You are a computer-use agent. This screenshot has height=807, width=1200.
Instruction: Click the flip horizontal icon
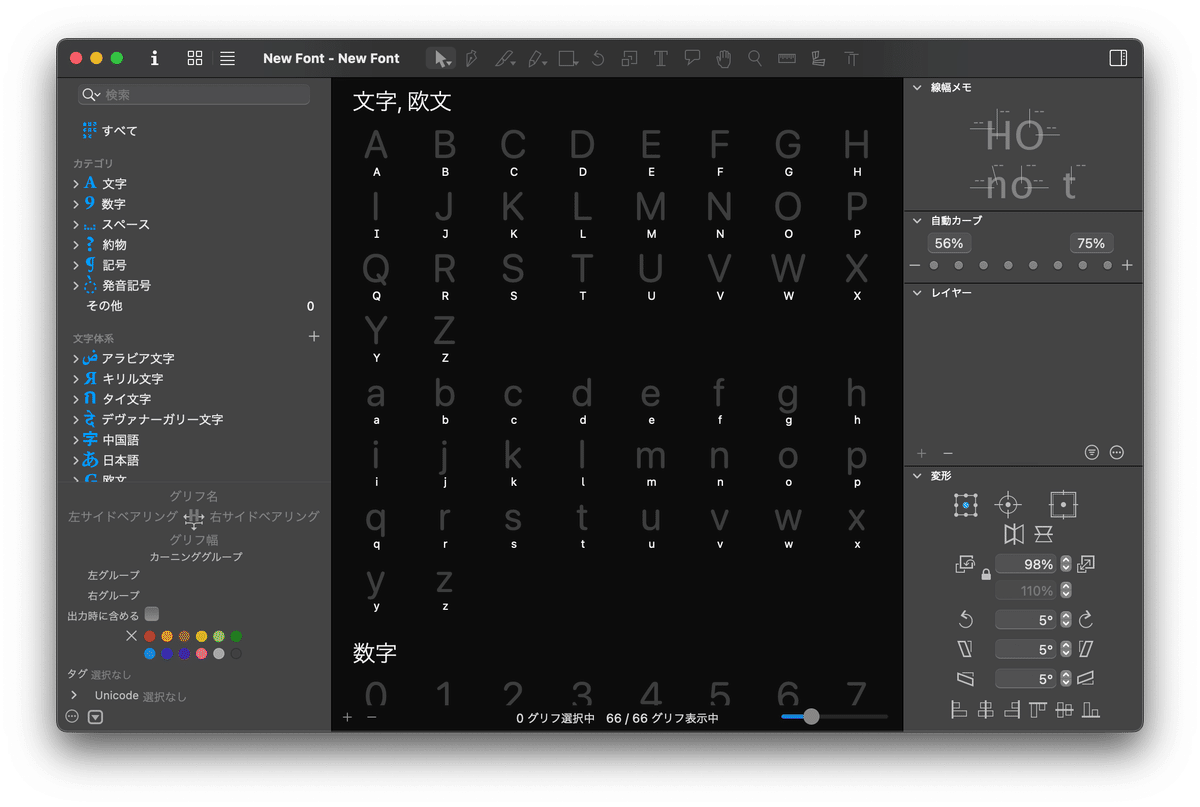1014,534
